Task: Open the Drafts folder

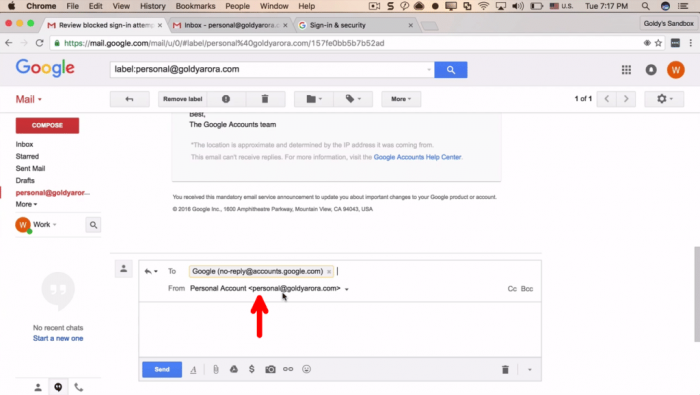Action: 25,180
